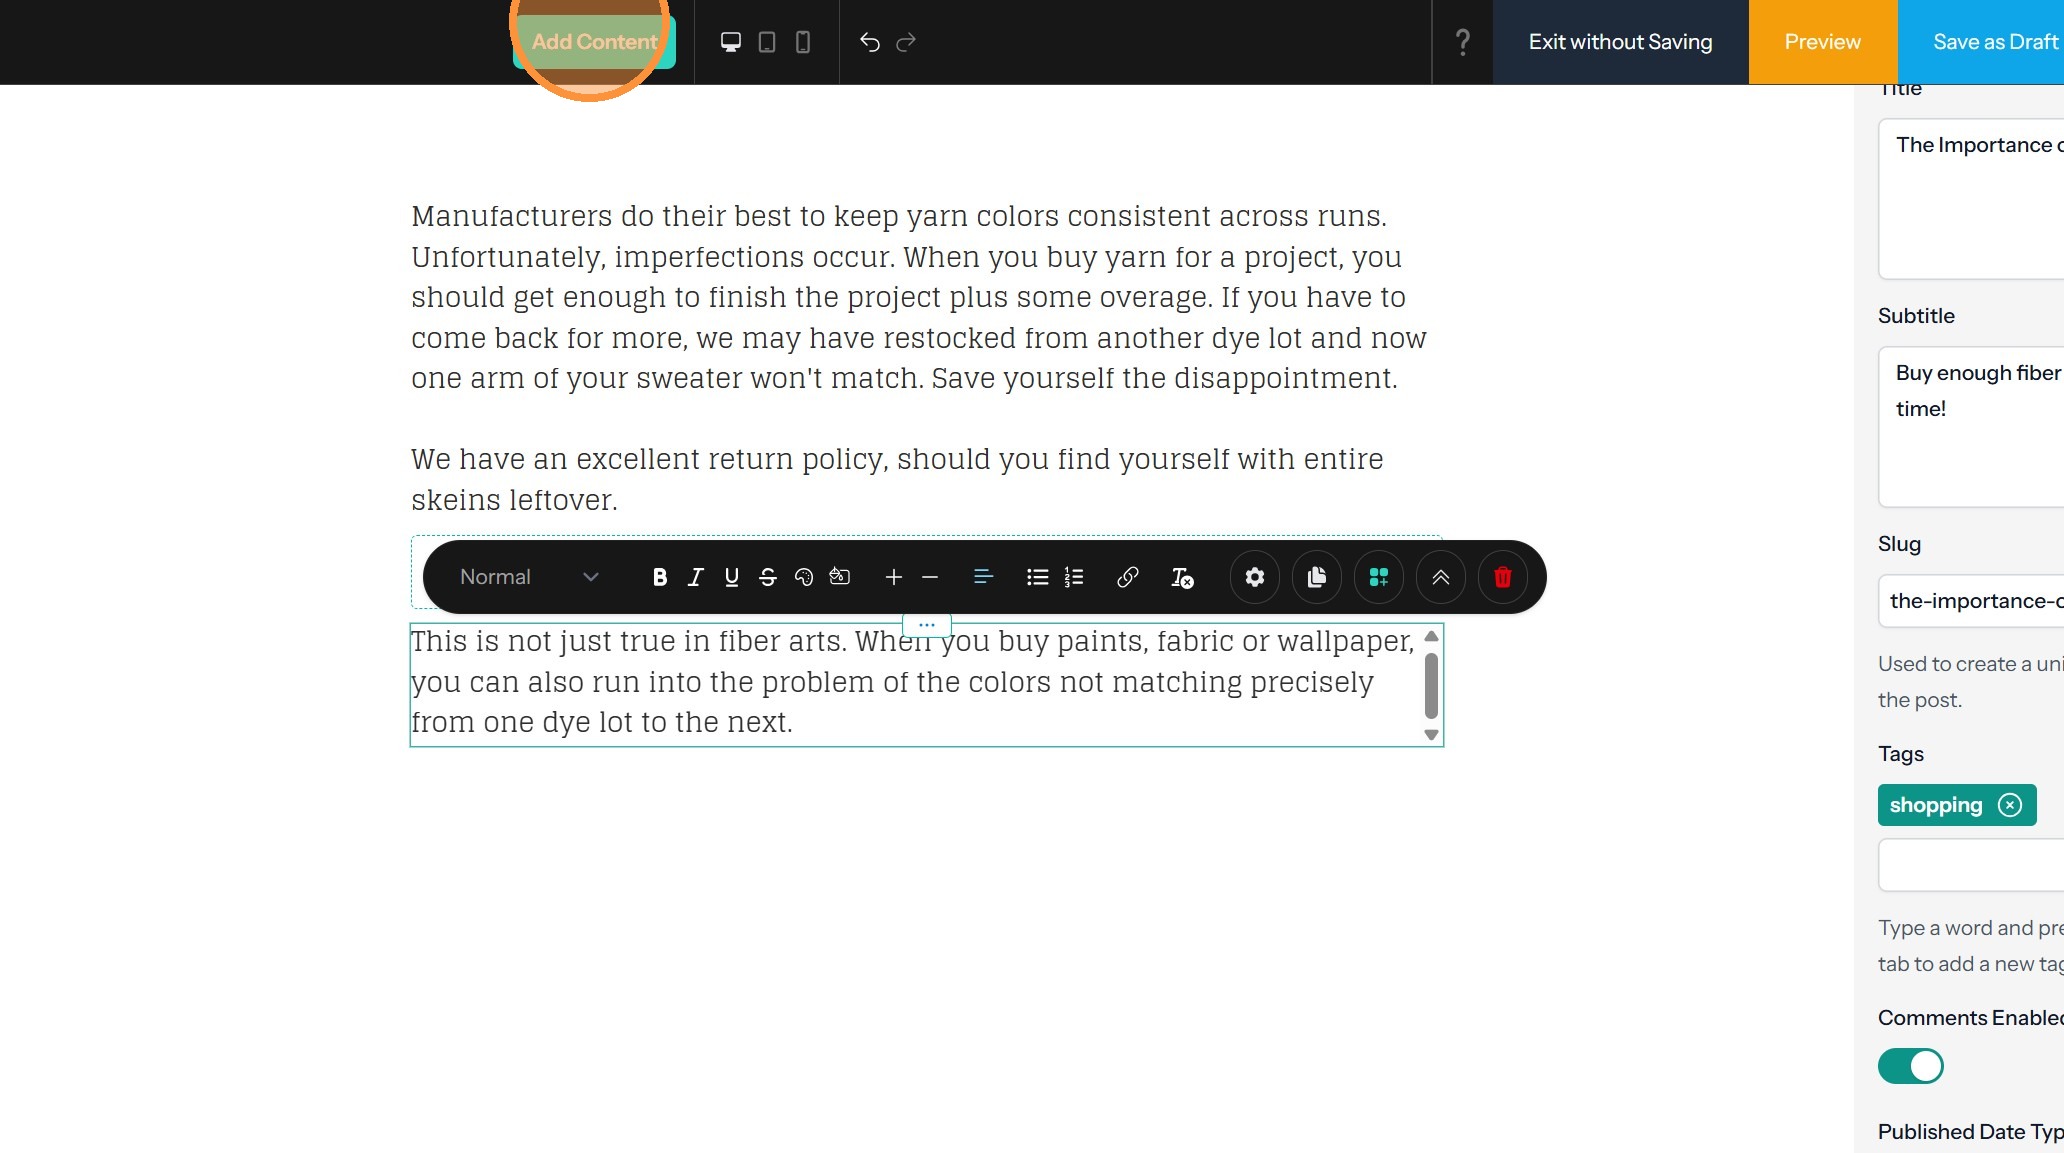Screen dimensions: 2064x1153
Task: Move block up with double chevron
Action: point(1440,577)
